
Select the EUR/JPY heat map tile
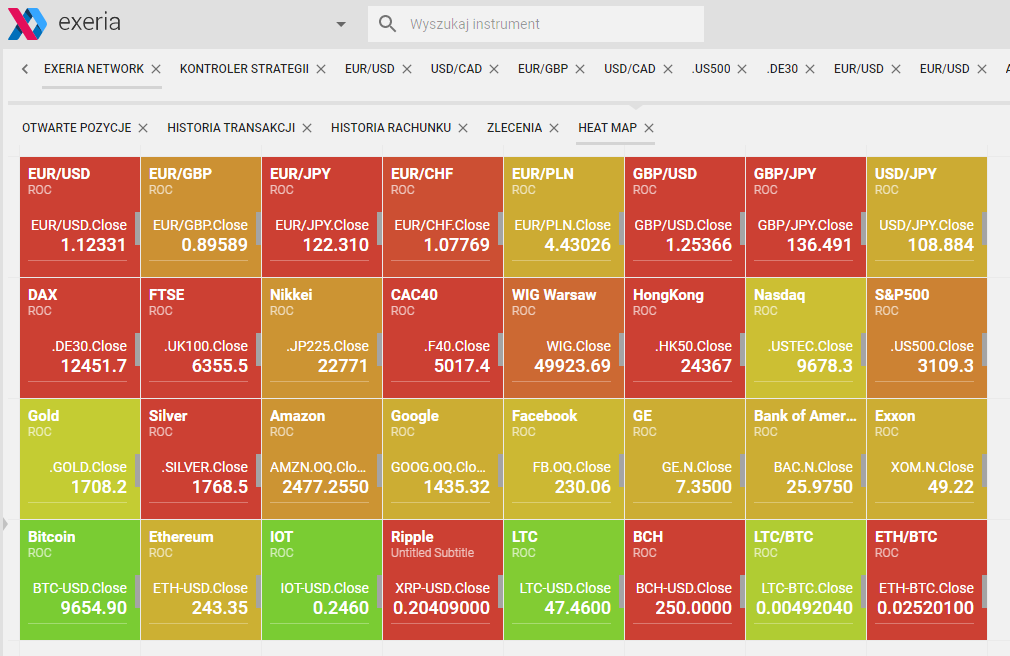pos(322,217)
